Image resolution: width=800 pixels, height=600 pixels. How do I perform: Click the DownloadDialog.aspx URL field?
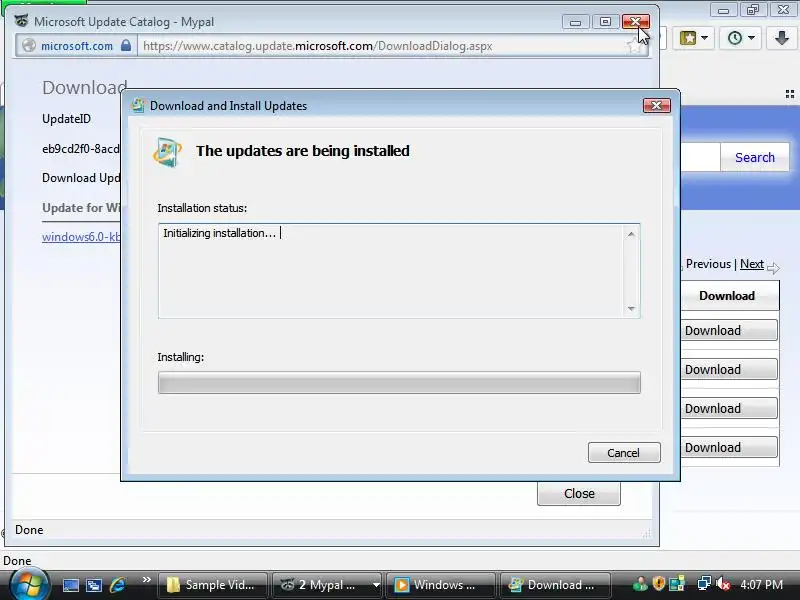(x=383, y=46)
